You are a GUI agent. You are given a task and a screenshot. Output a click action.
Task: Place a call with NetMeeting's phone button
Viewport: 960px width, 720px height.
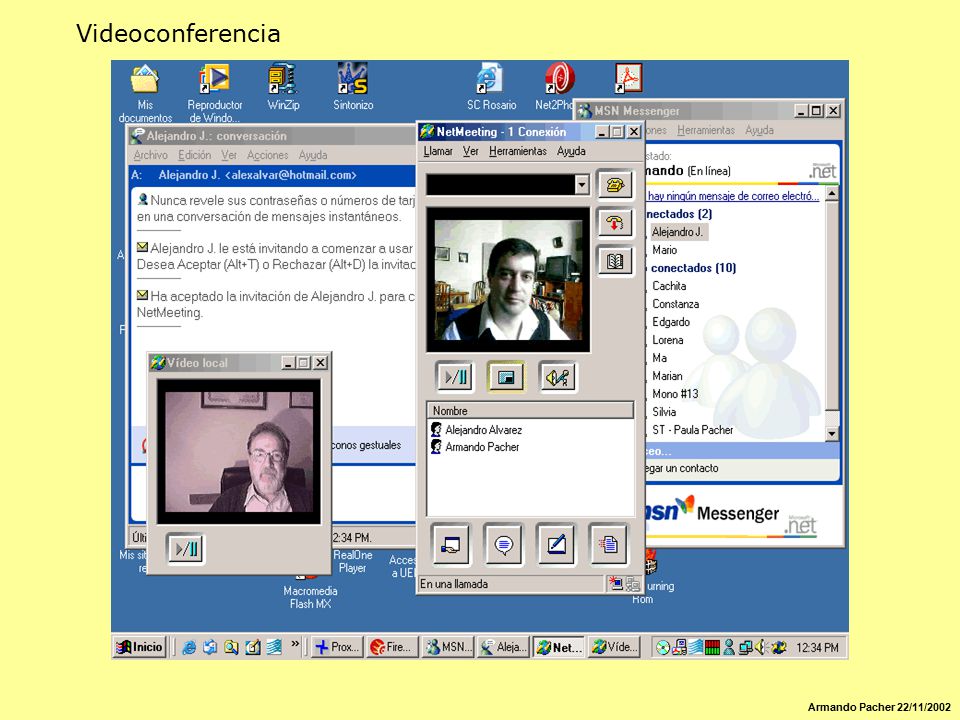[x=615, y=185]
